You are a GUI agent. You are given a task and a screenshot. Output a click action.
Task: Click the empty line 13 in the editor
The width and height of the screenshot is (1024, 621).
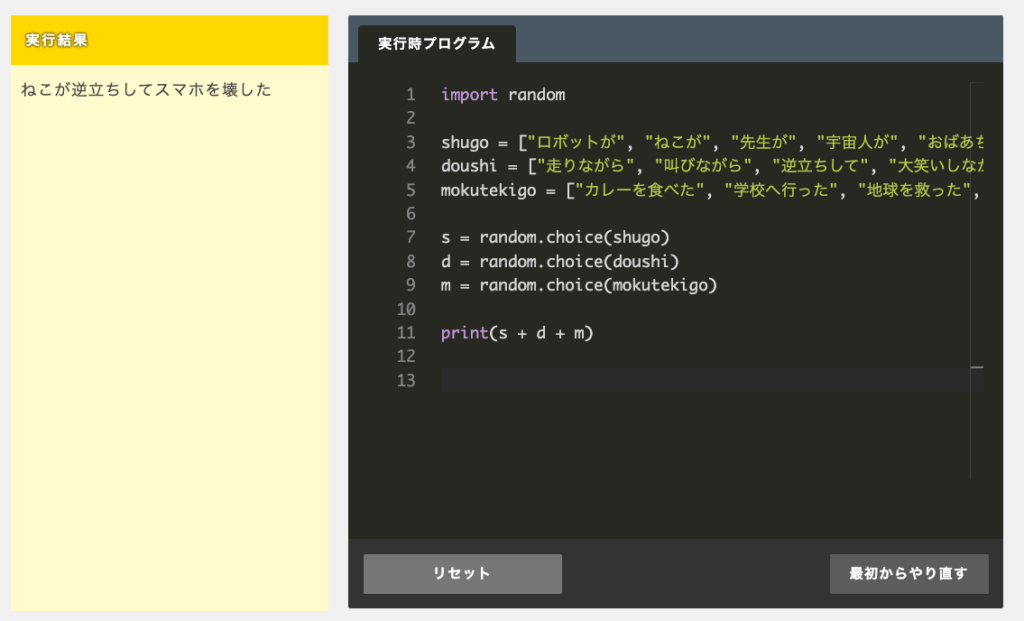click(x=700, y=380)
